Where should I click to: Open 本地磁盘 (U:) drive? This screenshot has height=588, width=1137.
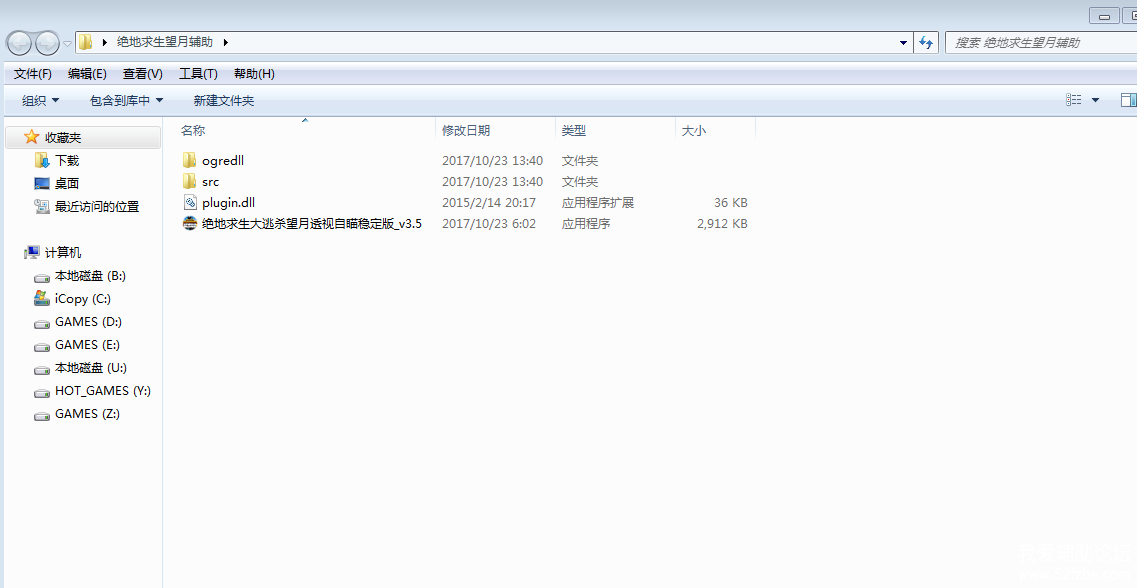91,368
